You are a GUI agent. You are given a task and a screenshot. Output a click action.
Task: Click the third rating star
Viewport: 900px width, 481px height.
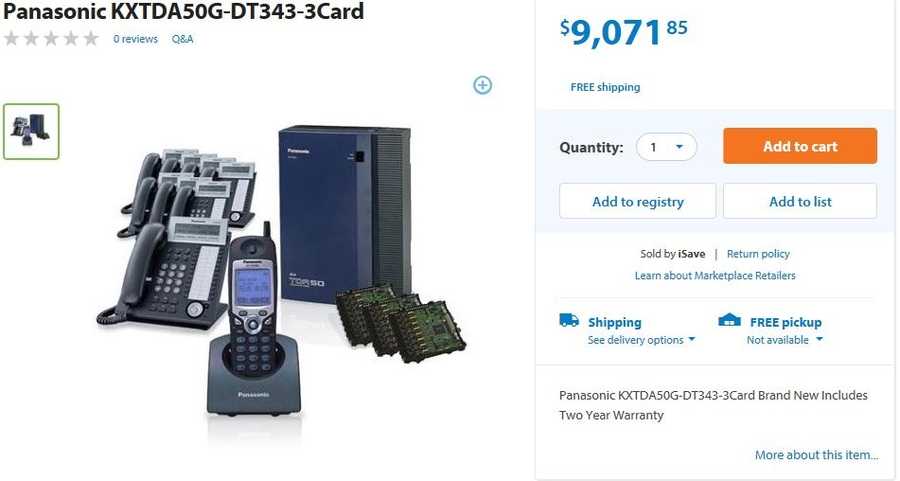pos(51,38)
